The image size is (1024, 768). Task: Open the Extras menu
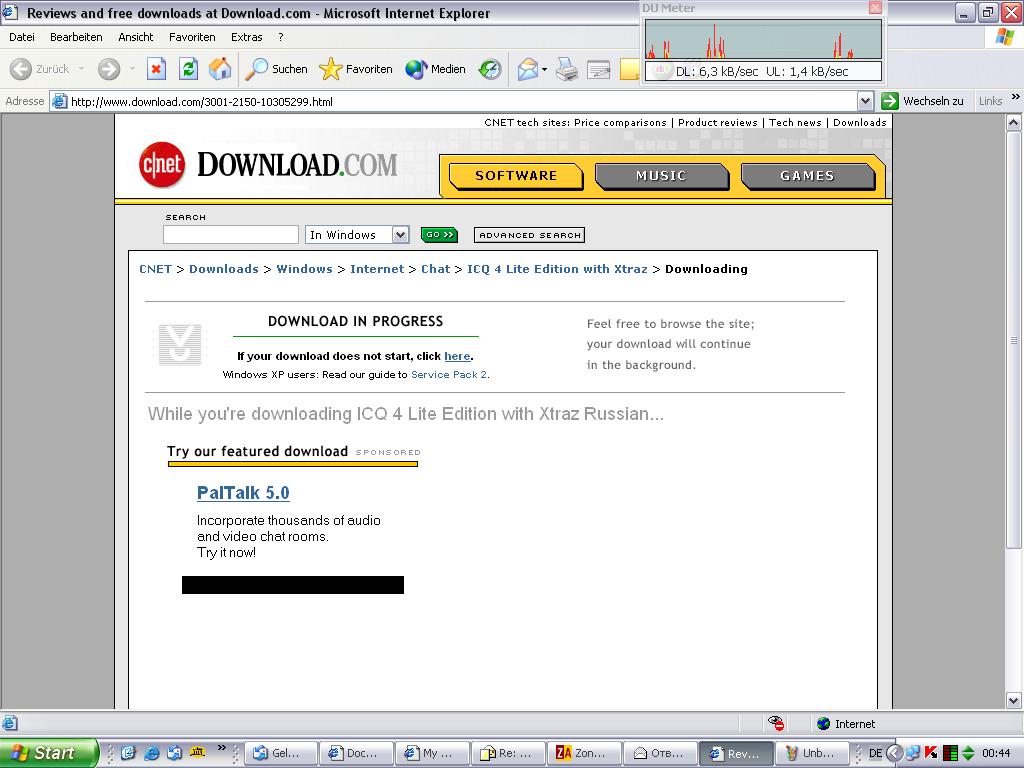point(247,37)
